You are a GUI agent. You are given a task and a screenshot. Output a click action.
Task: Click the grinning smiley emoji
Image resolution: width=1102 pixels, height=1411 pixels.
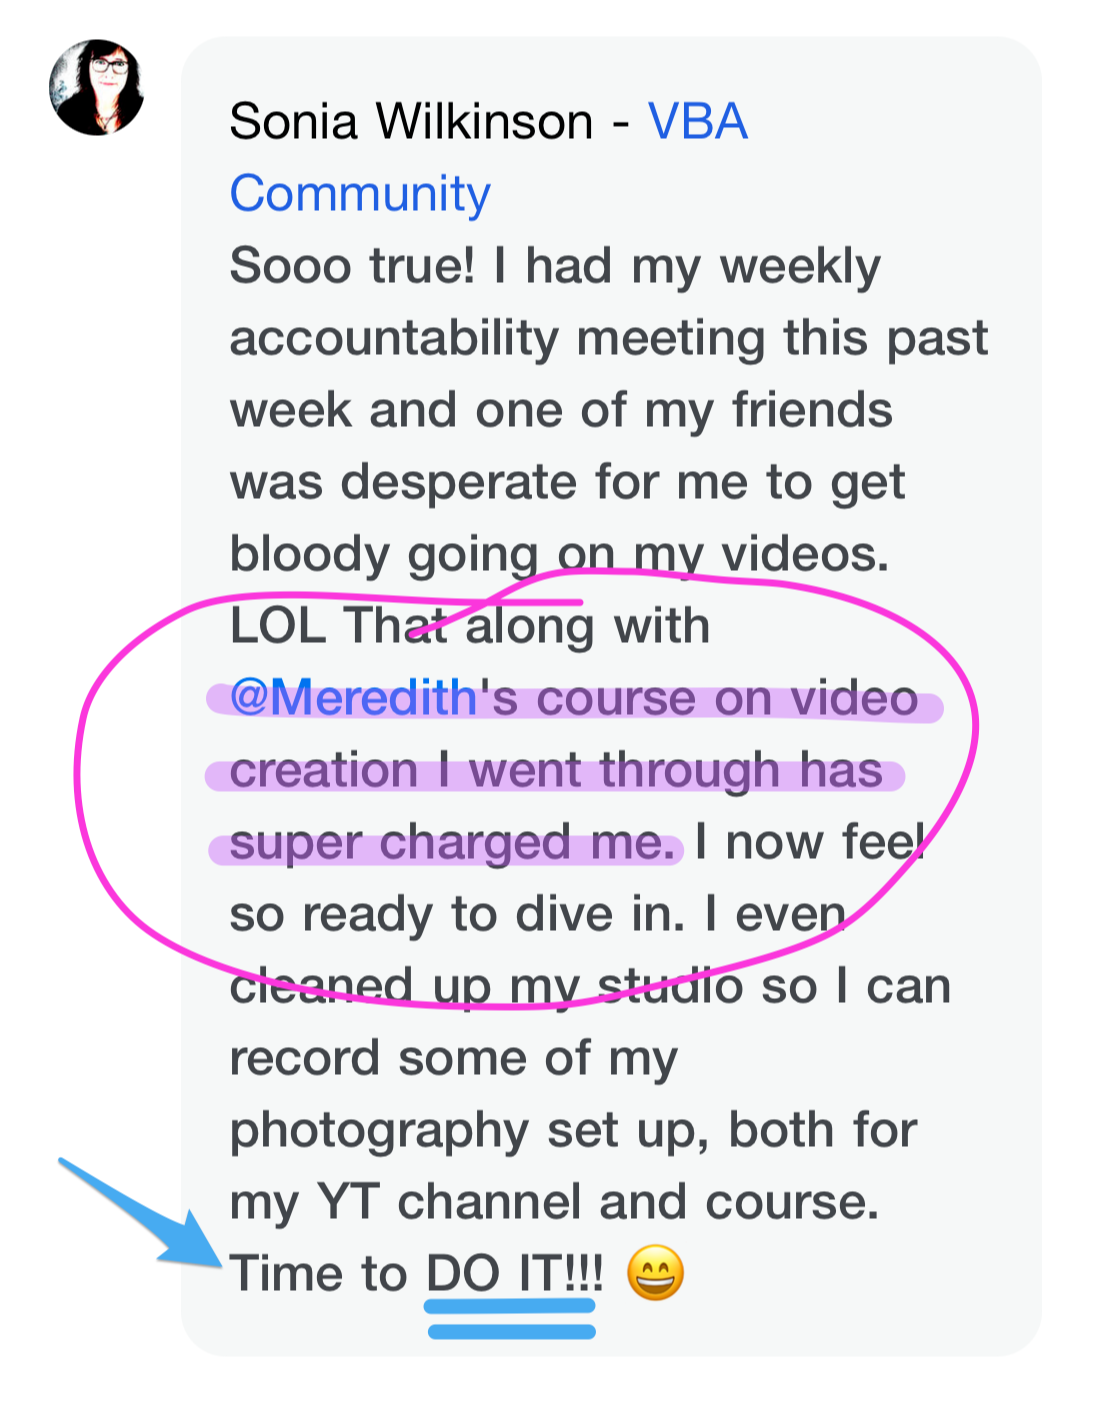tap(655, 1274)
